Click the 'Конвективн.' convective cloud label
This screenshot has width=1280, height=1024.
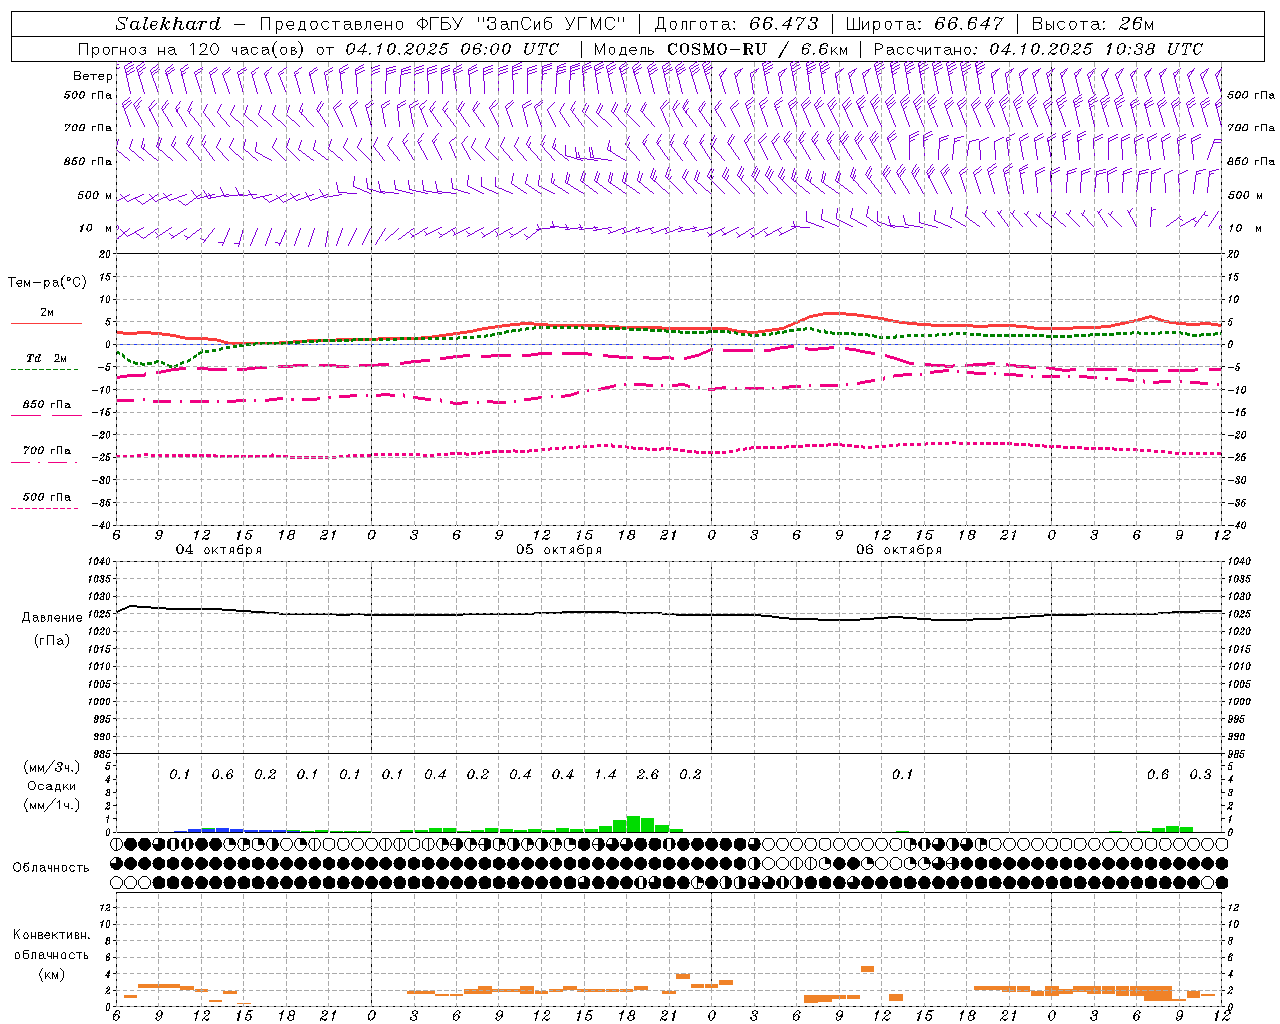(x=51, y=935)
